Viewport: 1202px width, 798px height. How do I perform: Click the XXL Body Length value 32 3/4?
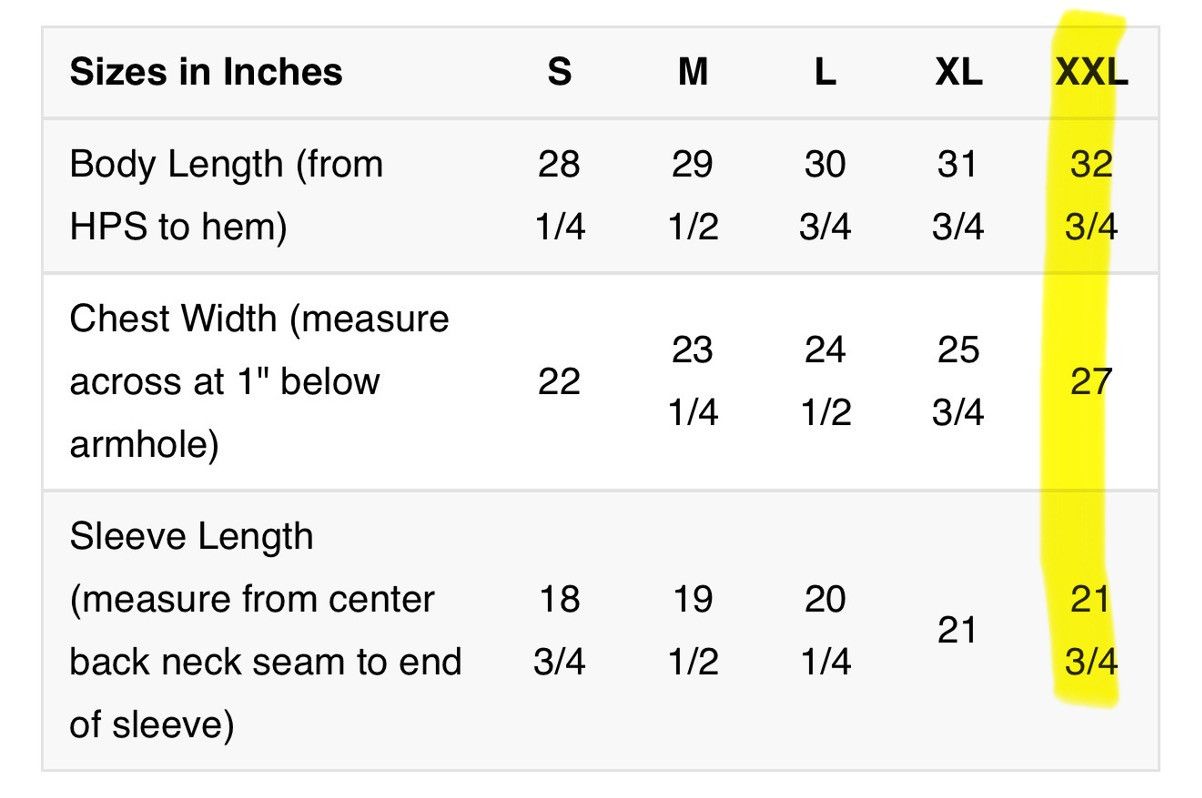click(x=1091, y=195)
